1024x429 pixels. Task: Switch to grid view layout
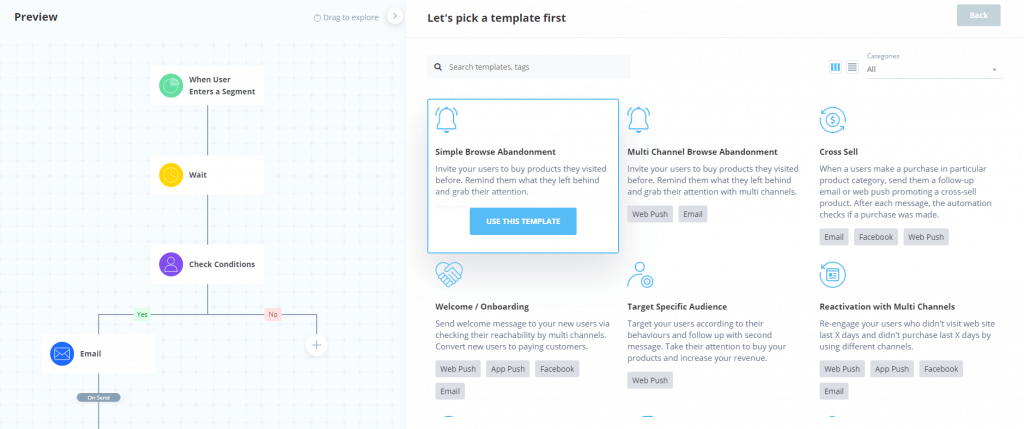[836, 67]
